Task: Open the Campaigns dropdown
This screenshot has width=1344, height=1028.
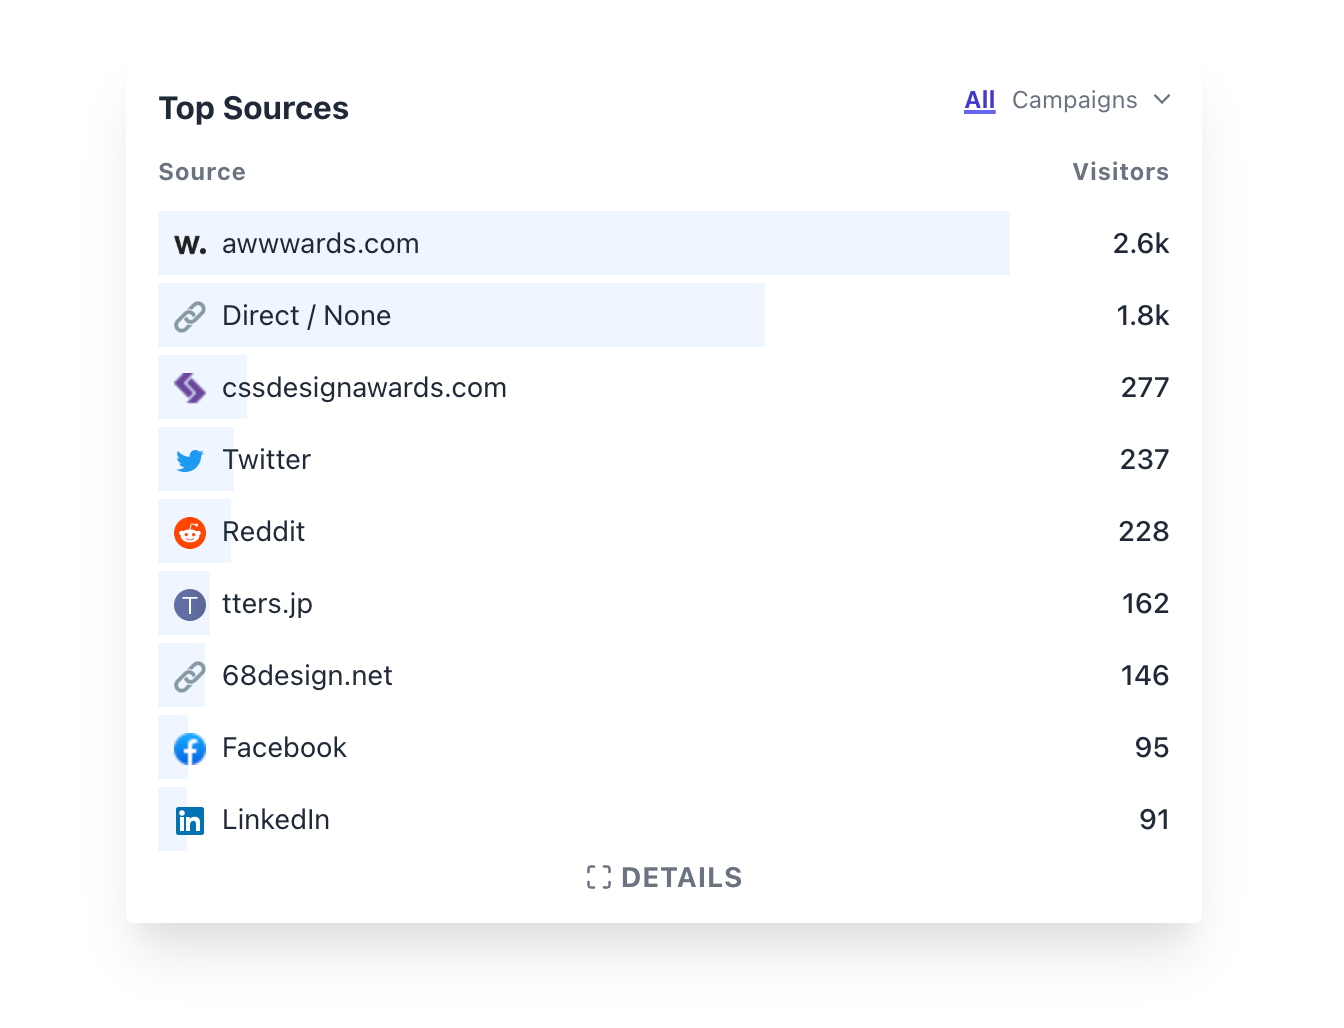Action: 1091,100
